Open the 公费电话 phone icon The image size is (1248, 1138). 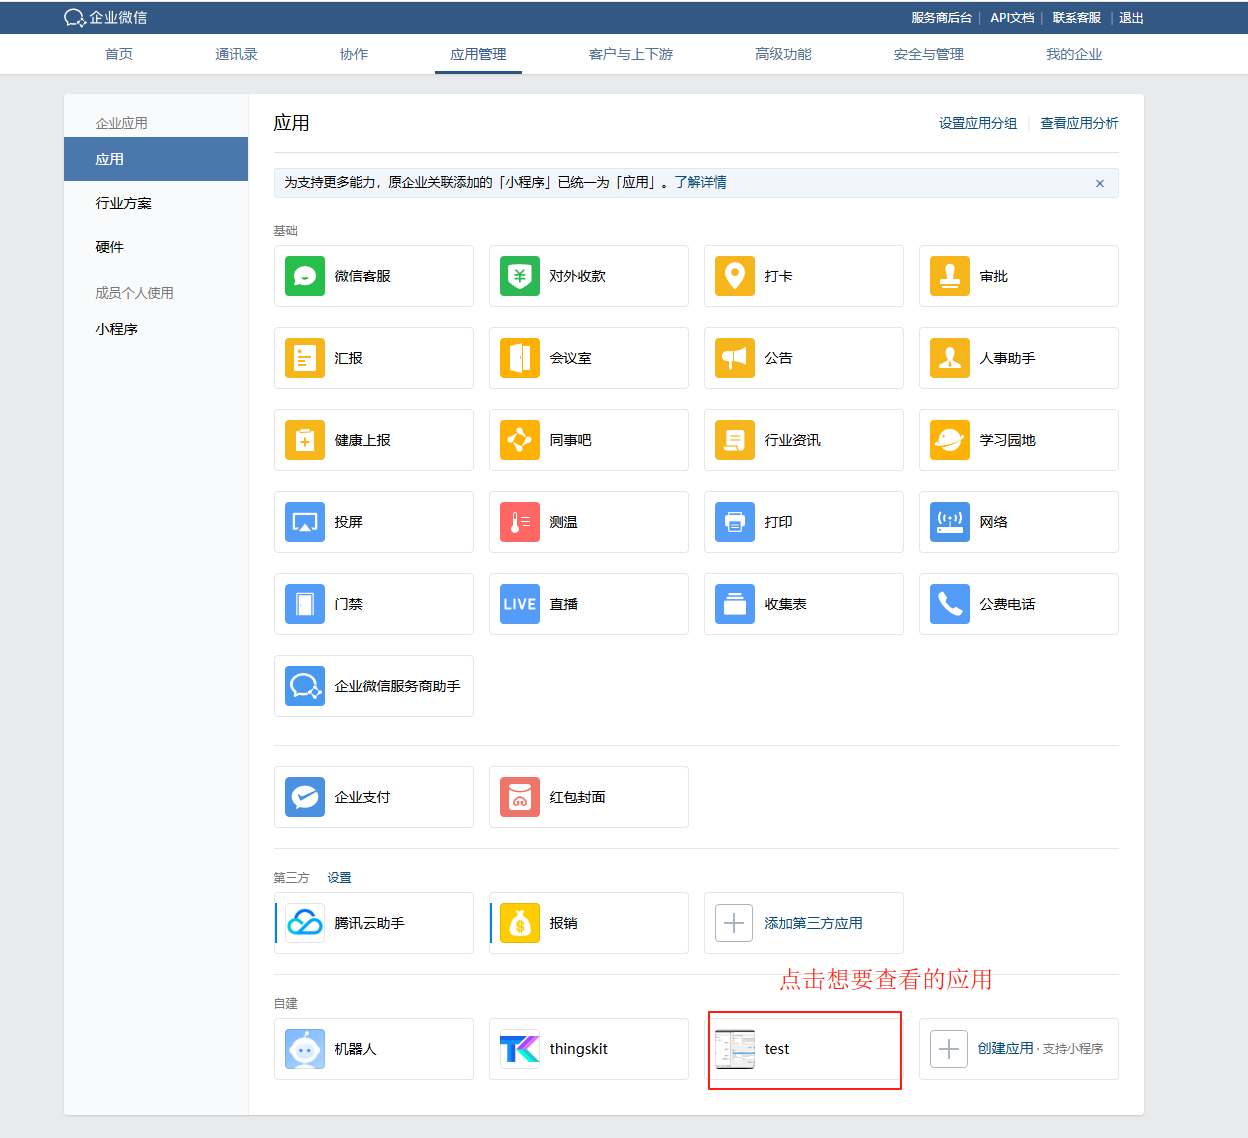coord(950,604)
